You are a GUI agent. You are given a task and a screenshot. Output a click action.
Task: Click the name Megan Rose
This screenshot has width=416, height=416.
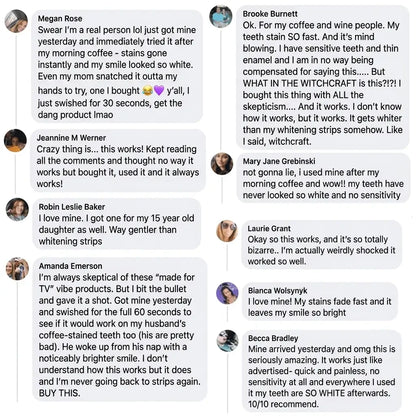point(60,18)
